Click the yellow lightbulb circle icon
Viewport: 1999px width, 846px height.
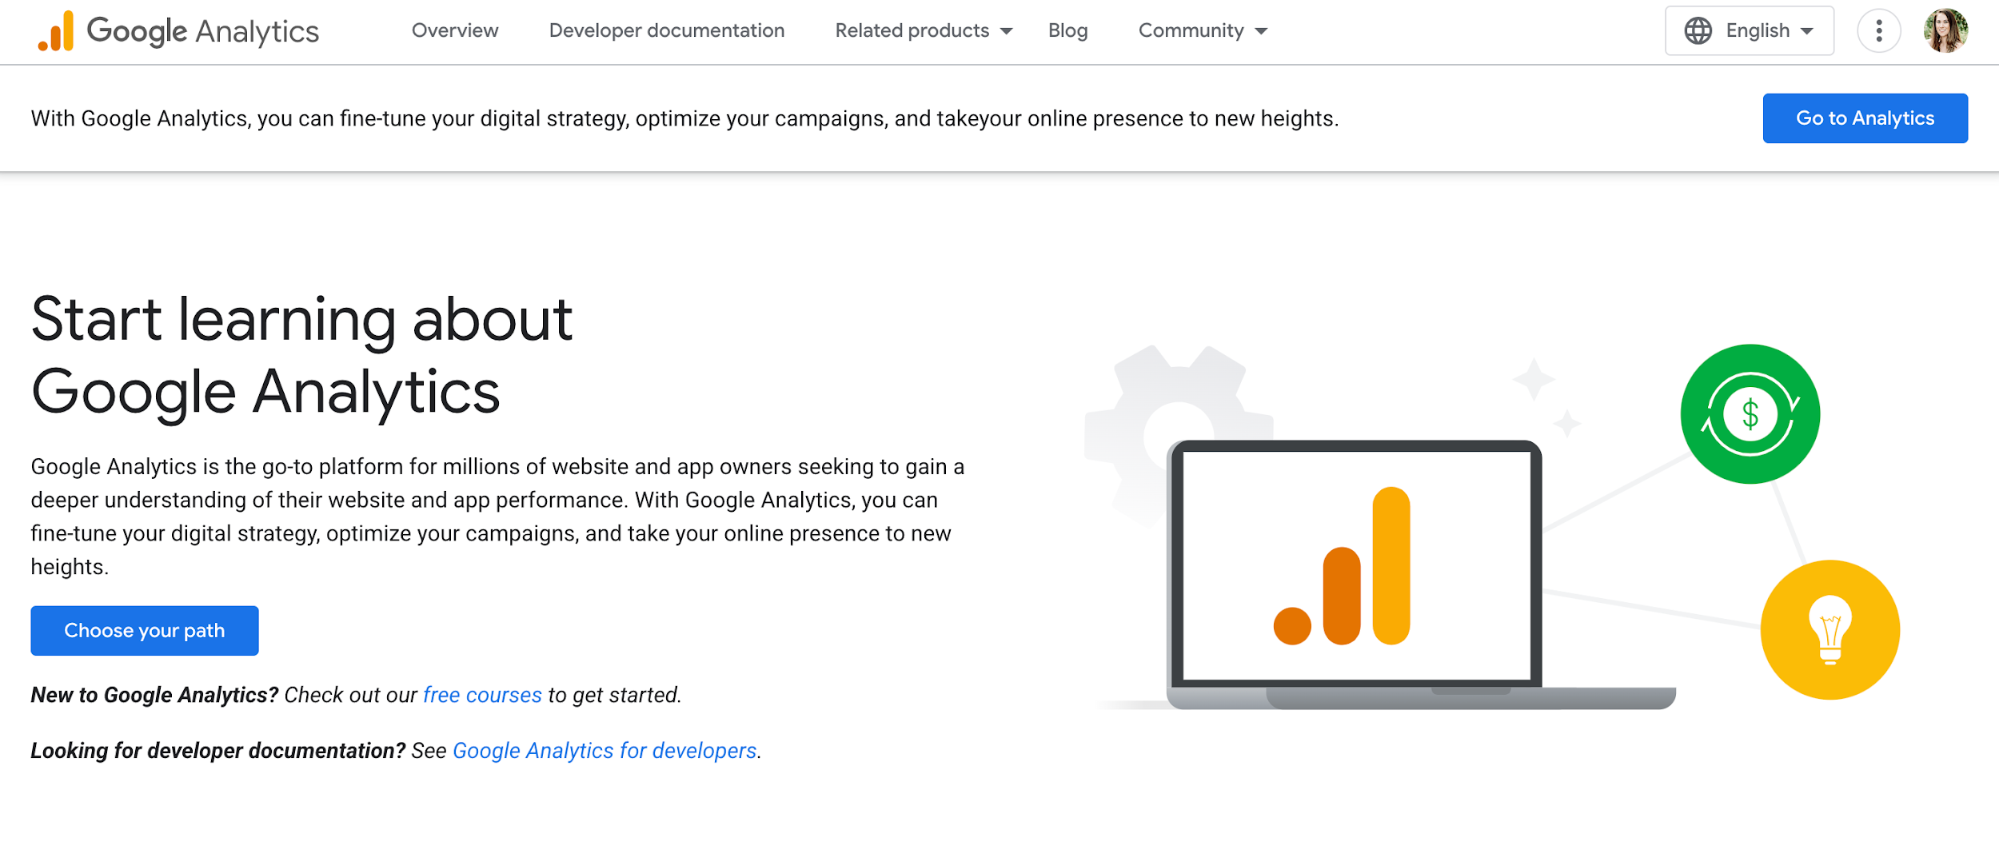point(1829,630)
